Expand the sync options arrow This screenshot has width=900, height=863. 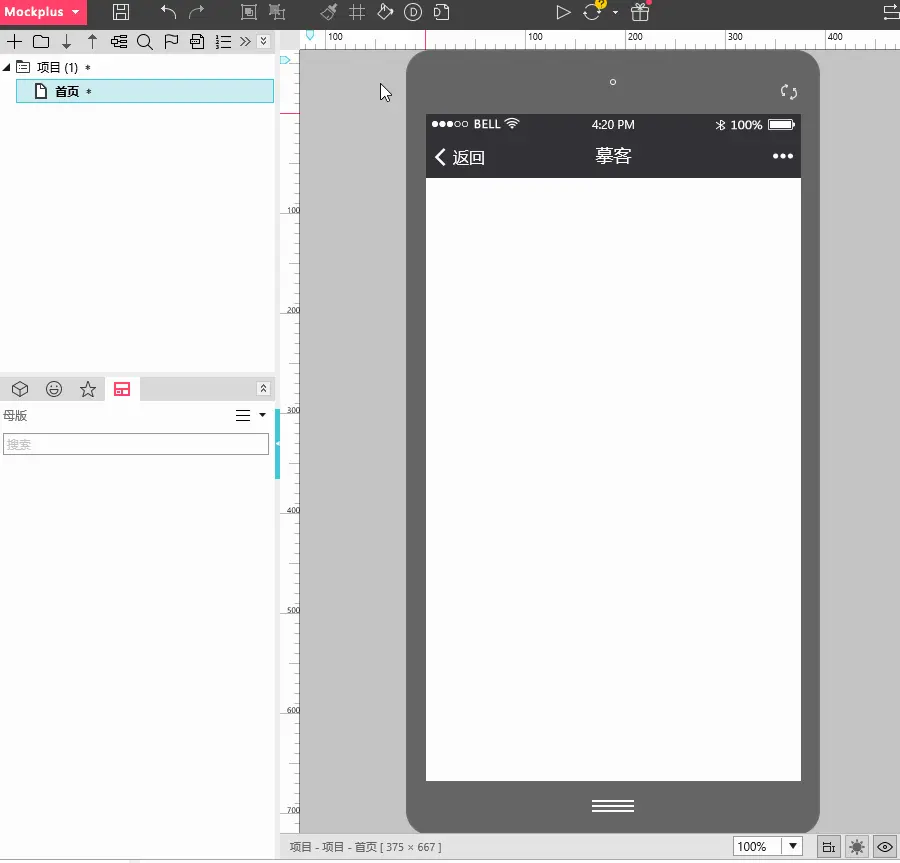click(x=615, y=13)
